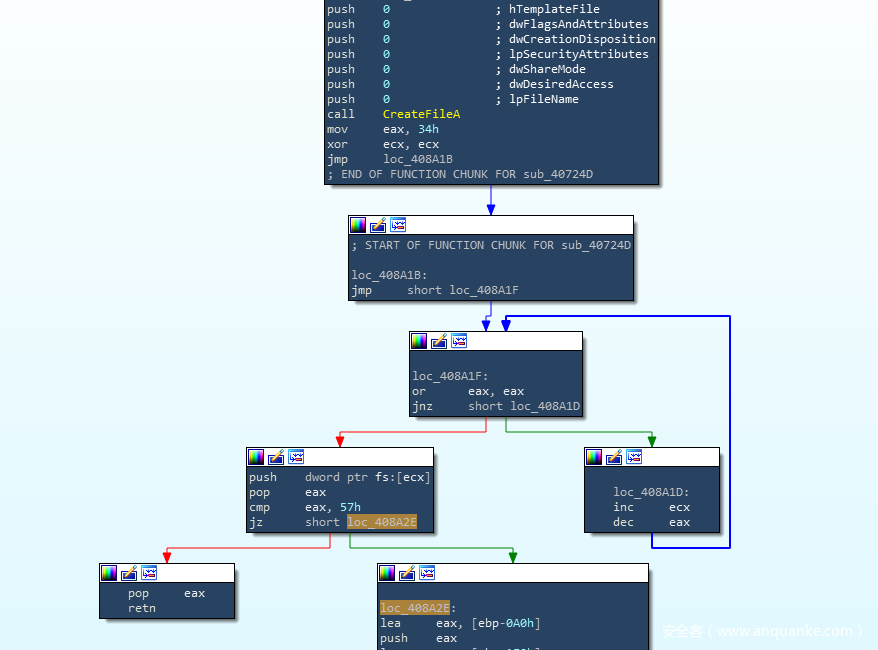Click the group icon on the 'pop eax, retn' block
This screenshot has width=878, height=650.
click(x=149, y=573)
